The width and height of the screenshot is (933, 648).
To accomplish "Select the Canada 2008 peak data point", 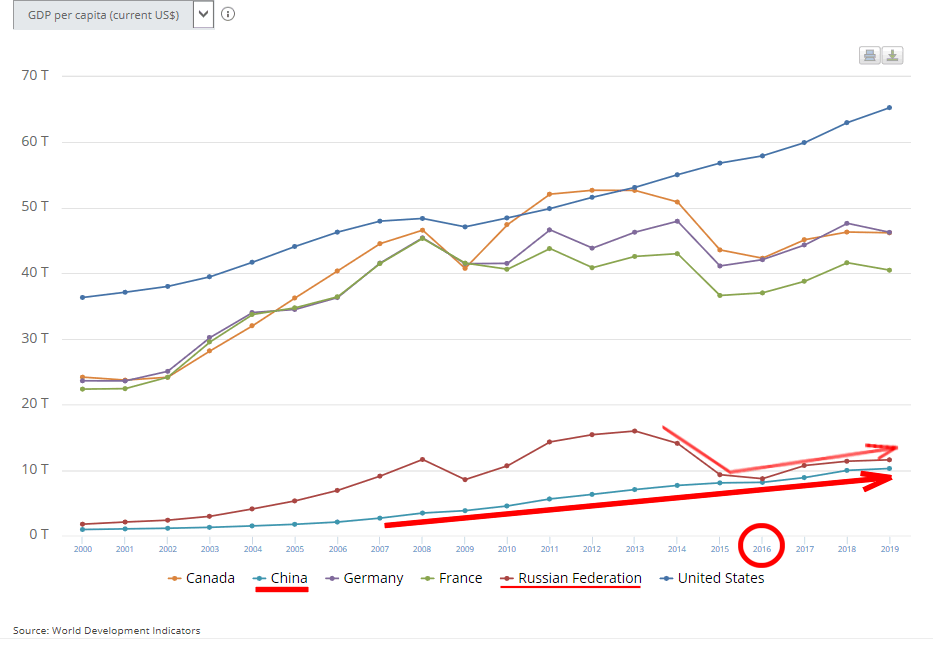I will (422, 230).
